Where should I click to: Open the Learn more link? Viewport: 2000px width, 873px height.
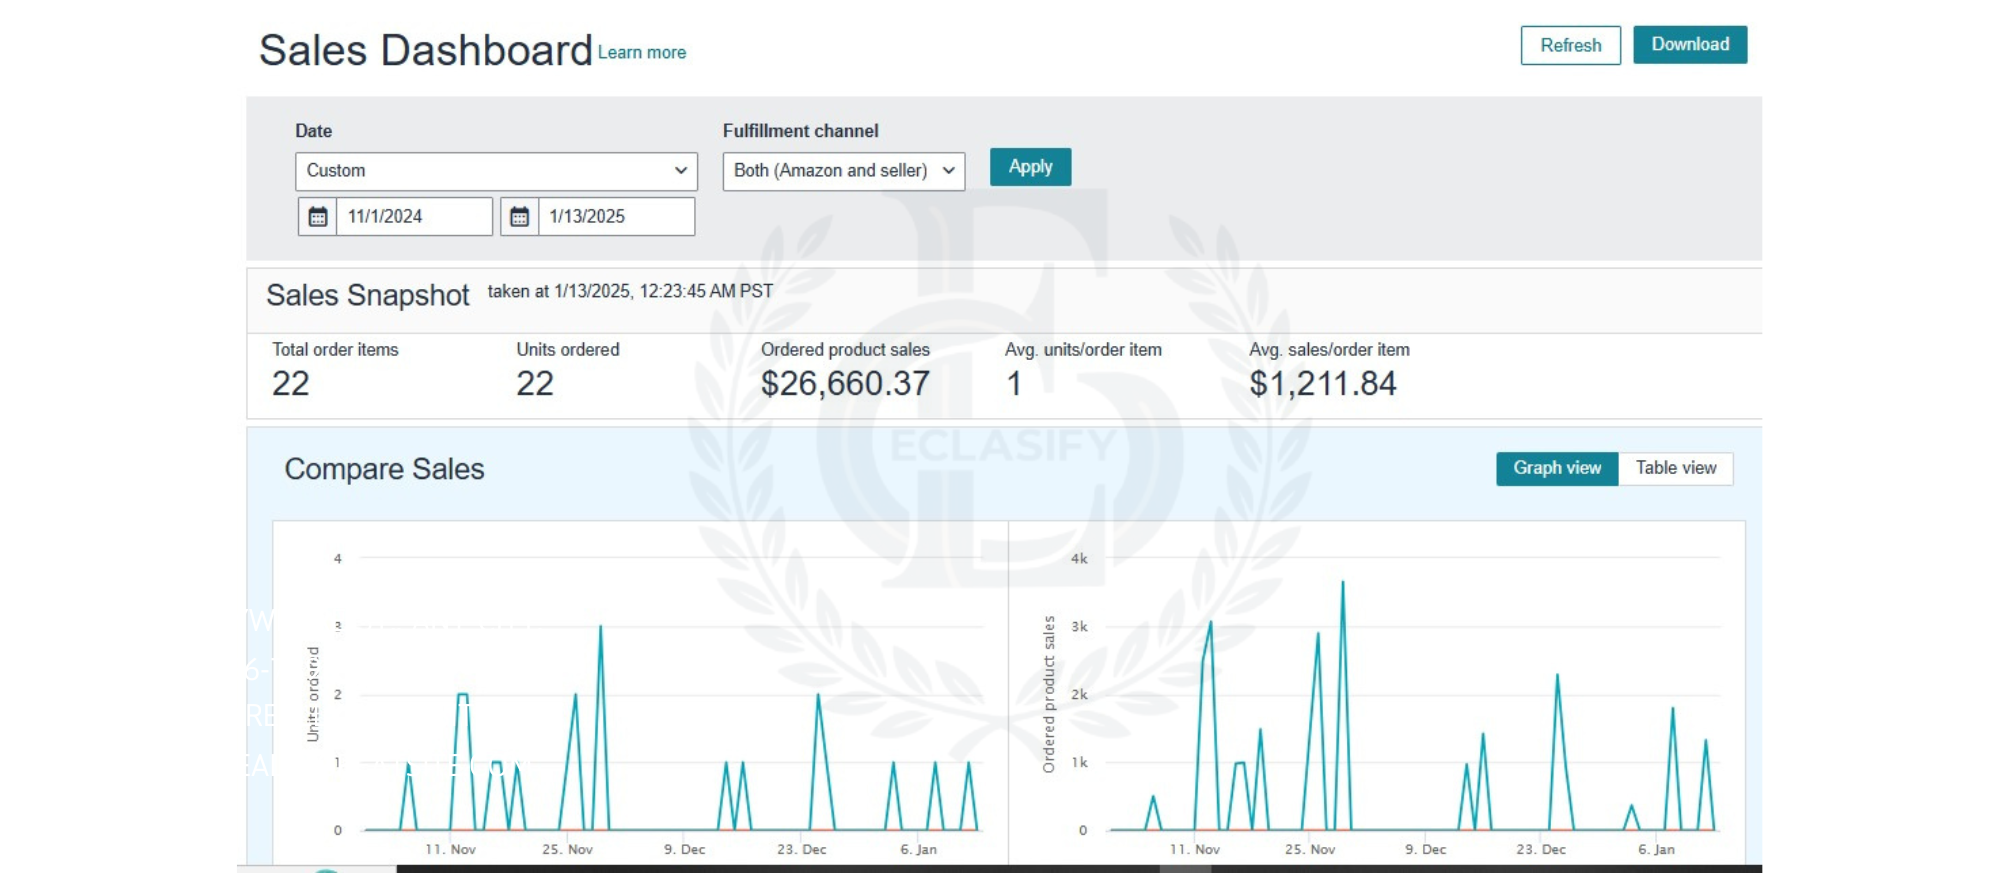pyautogui.click(x=642, y=53)
